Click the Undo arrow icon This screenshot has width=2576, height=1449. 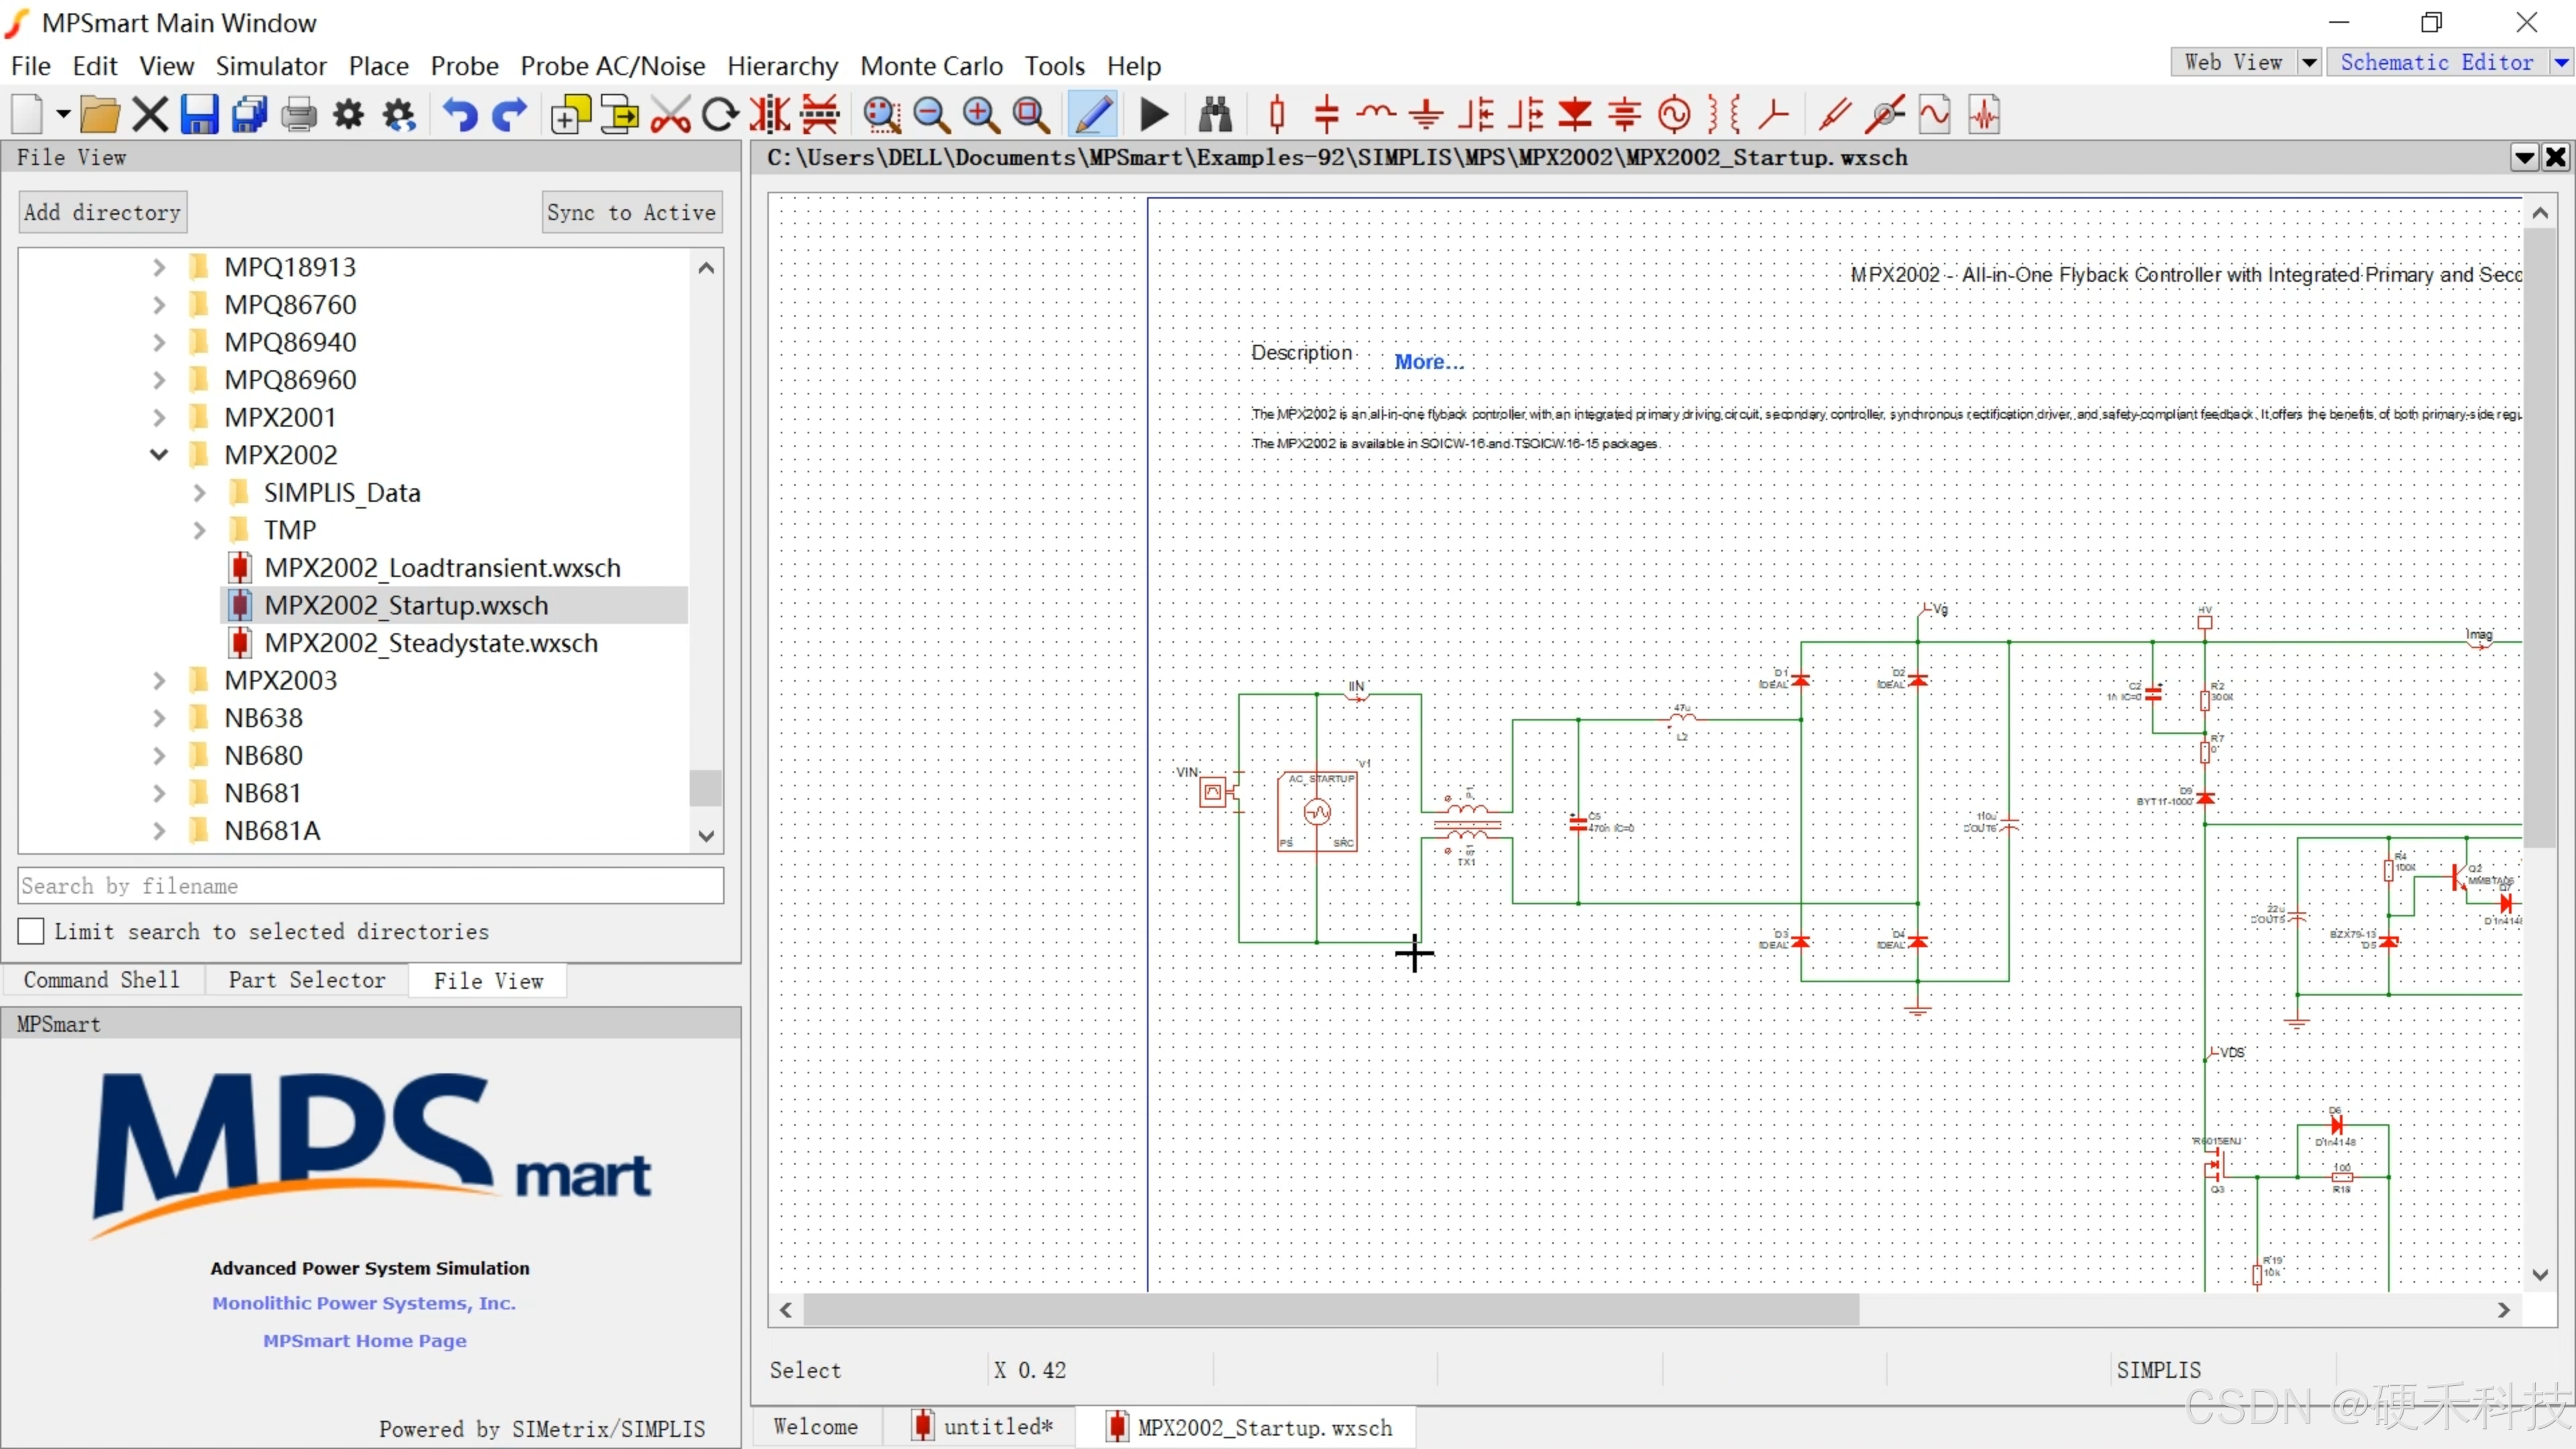[x=461, y=115]
